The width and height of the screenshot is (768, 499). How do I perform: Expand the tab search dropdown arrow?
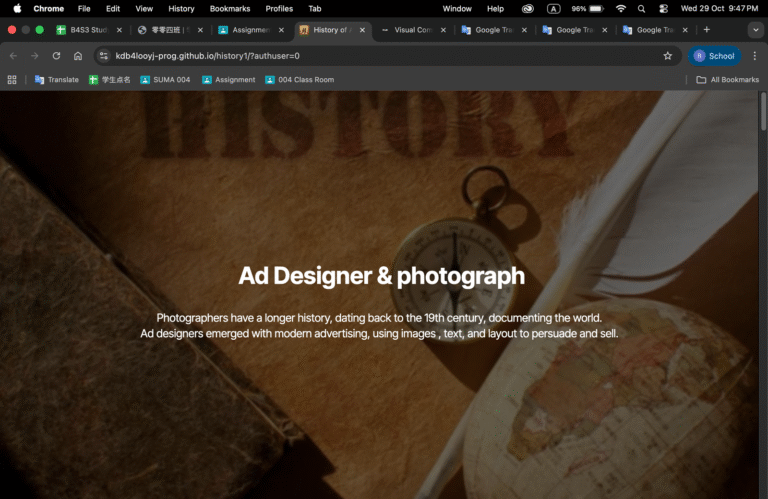(755, 30)
